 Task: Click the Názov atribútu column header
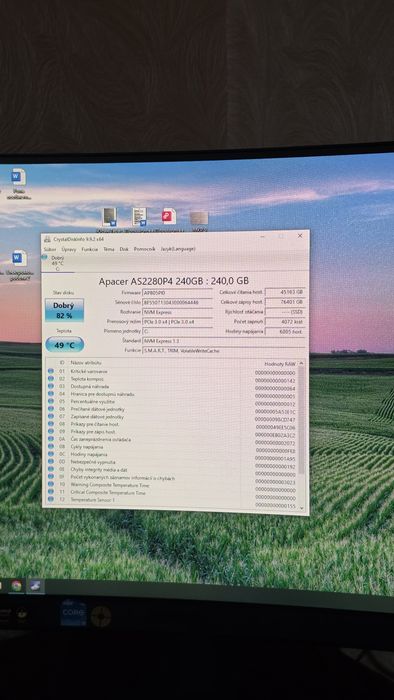pos(86,362)
